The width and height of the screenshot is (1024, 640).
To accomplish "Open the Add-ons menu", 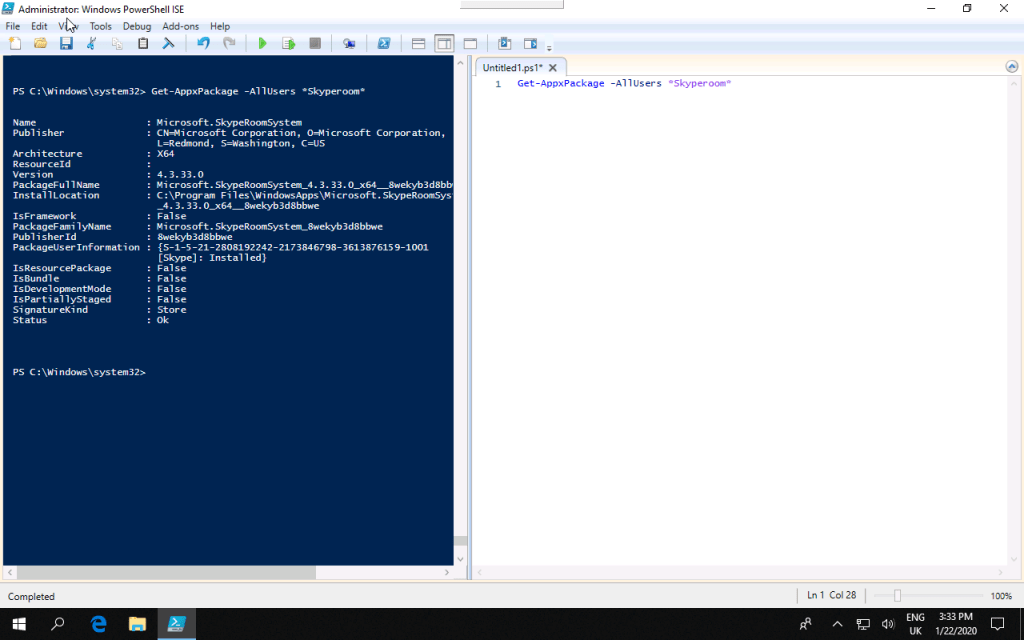I will (x=180, y=26).
